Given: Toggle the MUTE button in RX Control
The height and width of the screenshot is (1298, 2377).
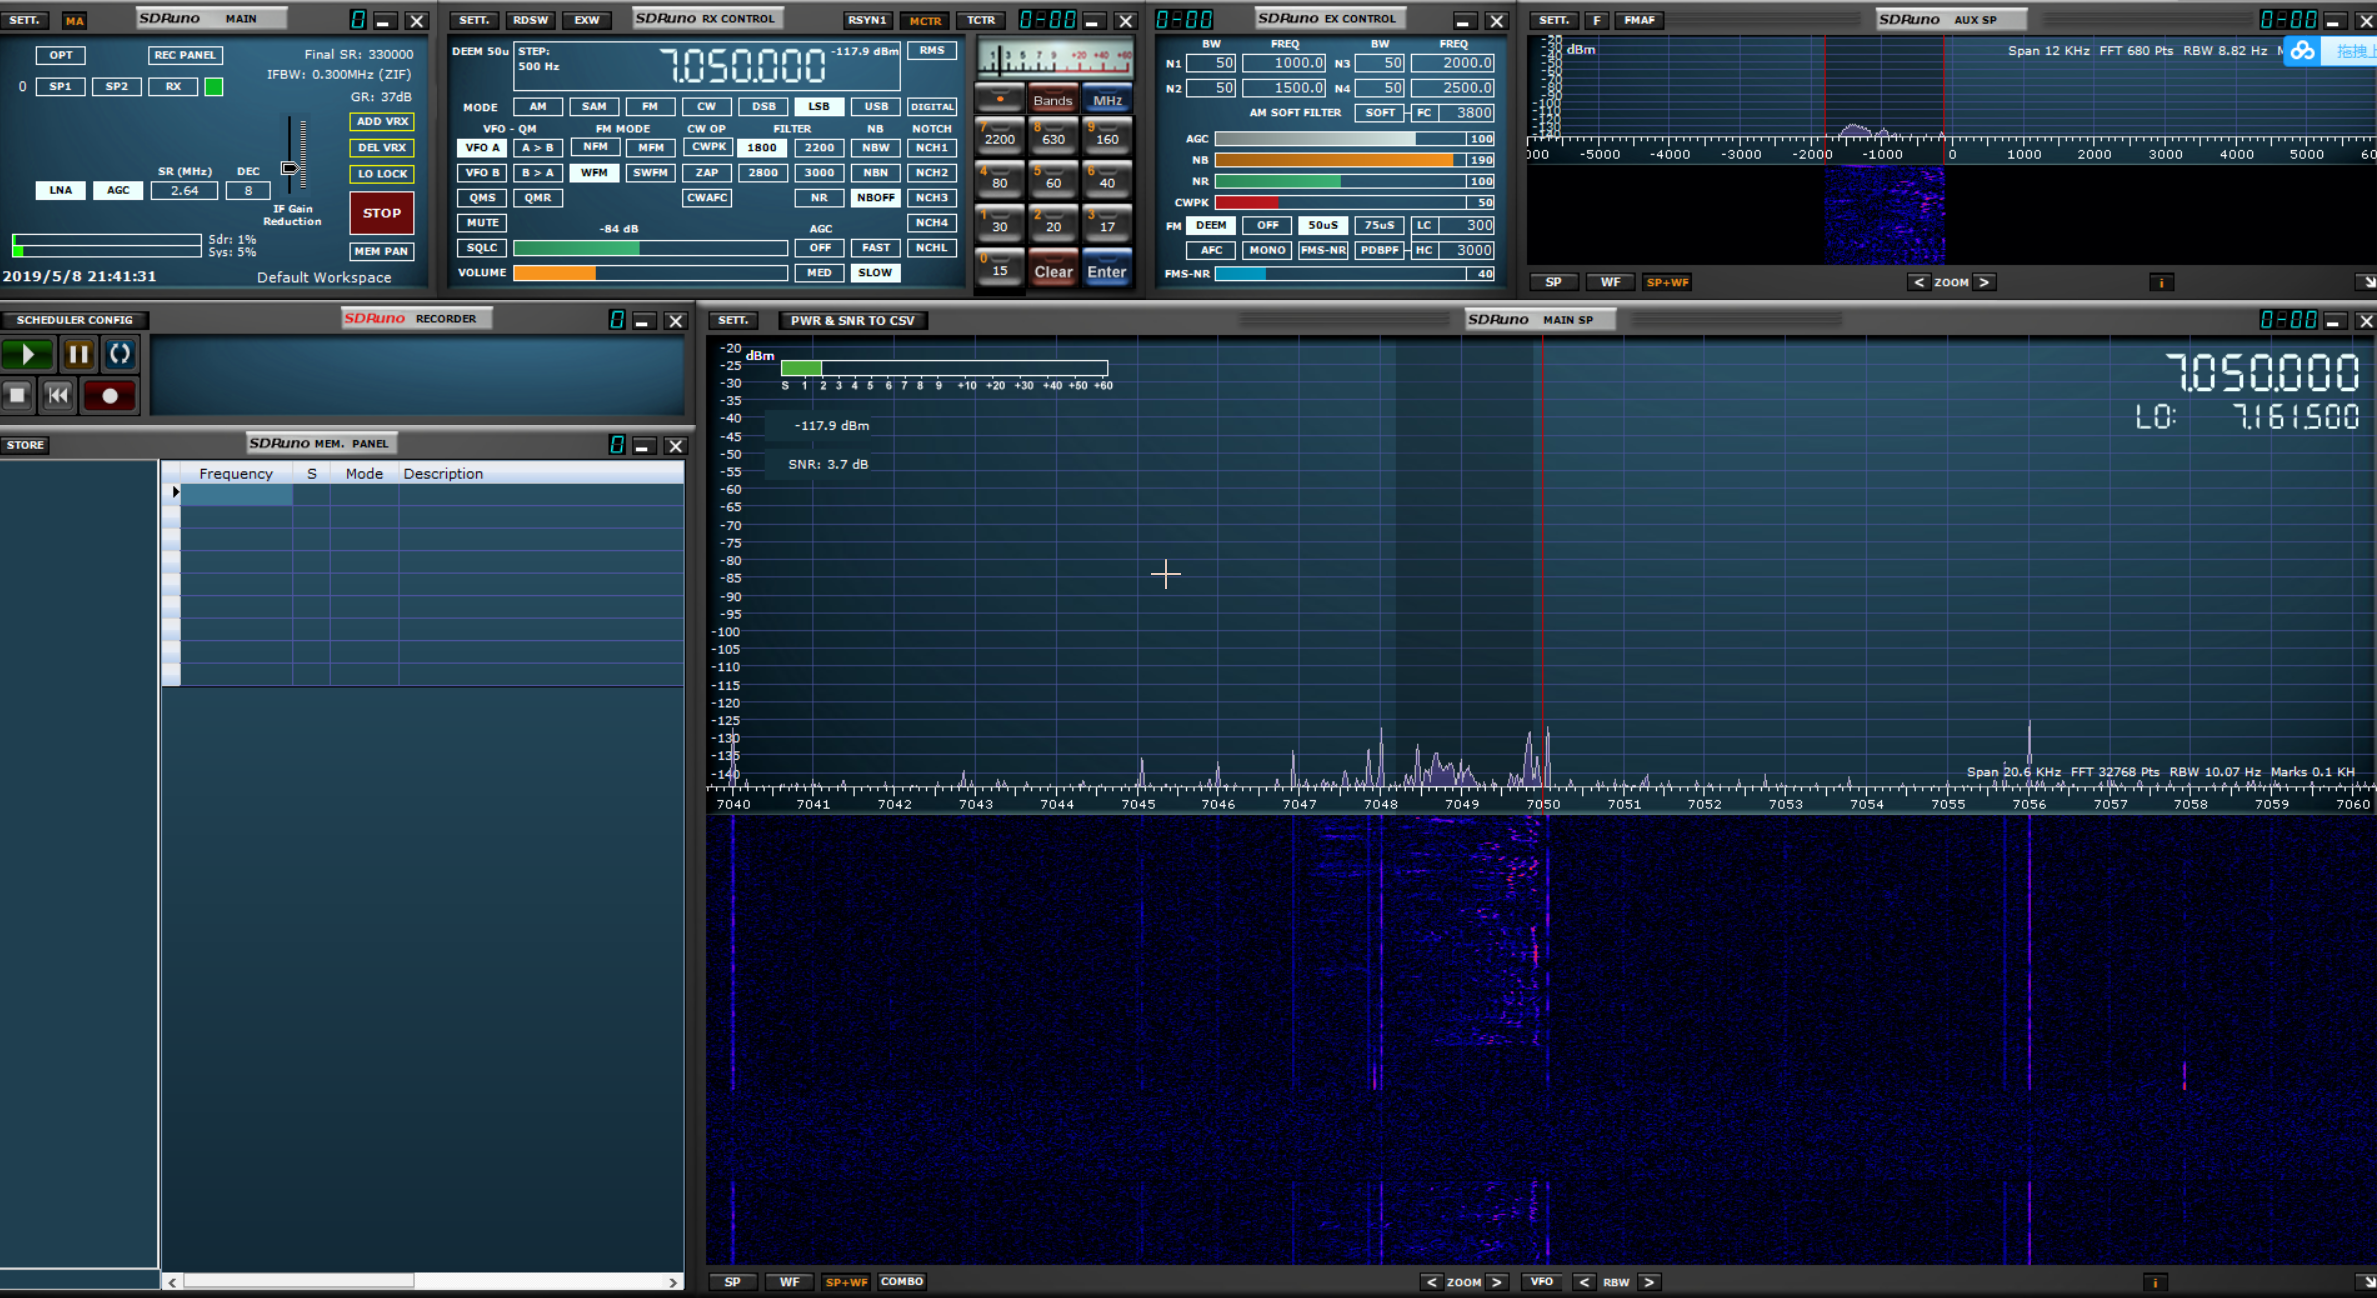Looking at the screenshot, I should 482,223.
